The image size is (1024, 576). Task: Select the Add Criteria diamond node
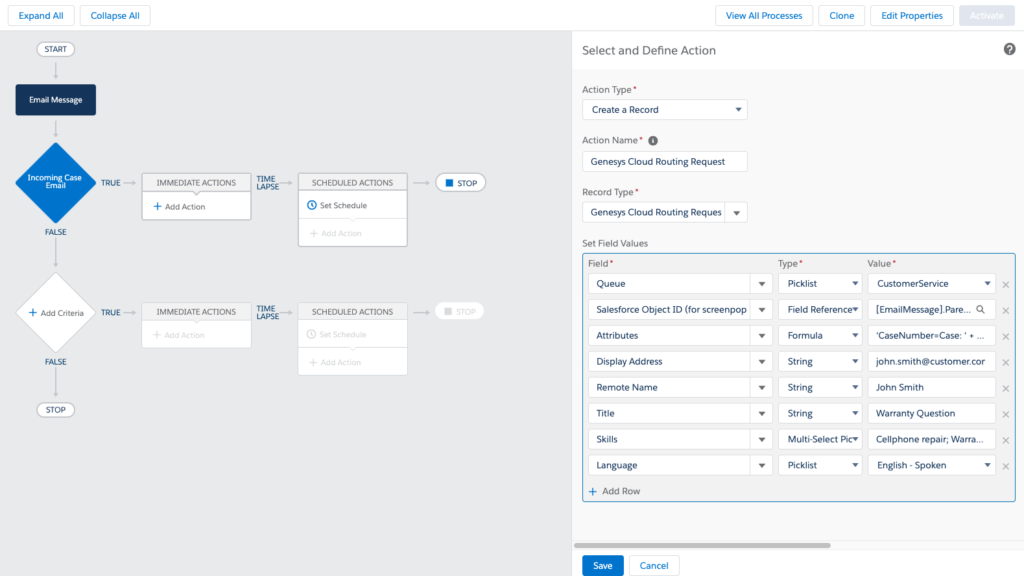tap(55, 311)
